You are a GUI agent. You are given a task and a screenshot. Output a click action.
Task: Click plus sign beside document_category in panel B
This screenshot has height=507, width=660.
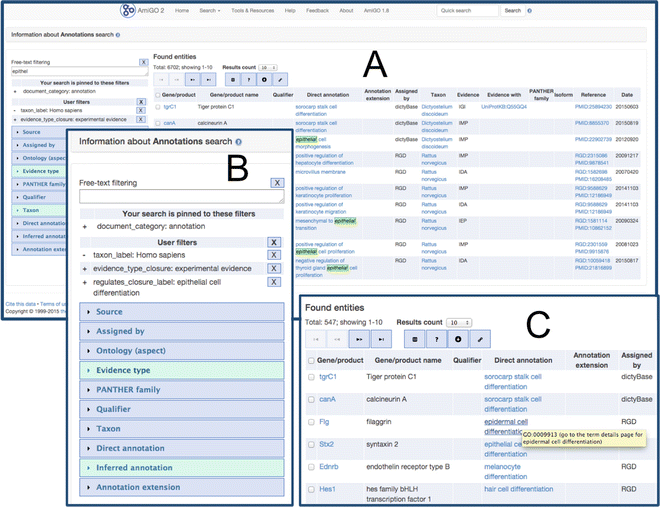tap(85, 227)
